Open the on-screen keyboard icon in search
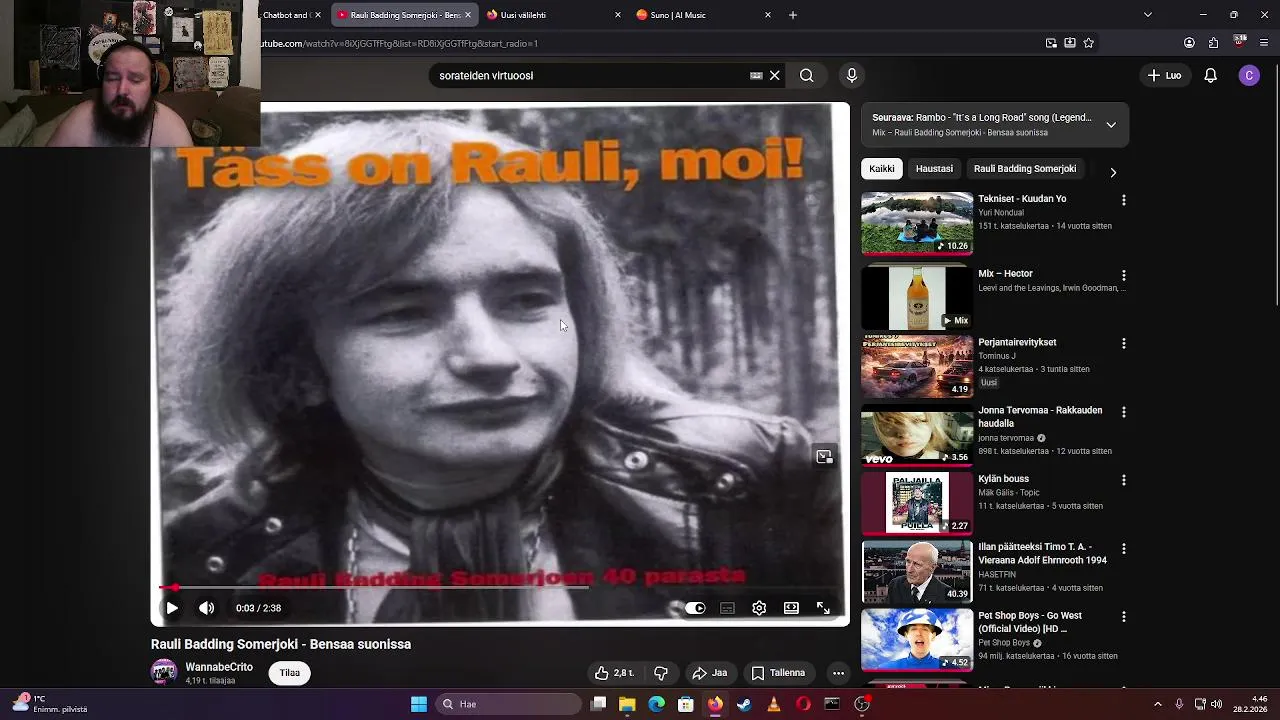The height and width of the screenshot is (720, 1280). coord(756,75)
